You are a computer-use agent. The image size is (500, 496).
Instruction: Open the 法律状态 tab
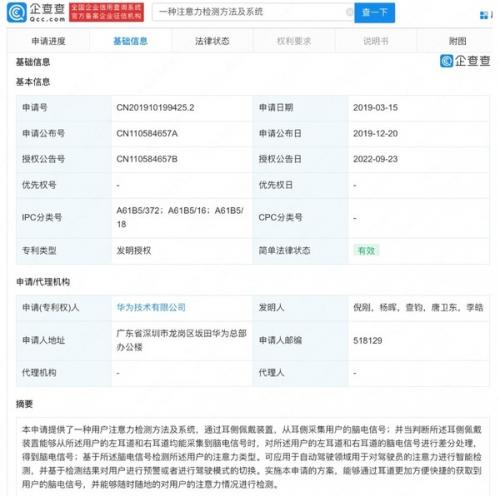tap(212, 41)
